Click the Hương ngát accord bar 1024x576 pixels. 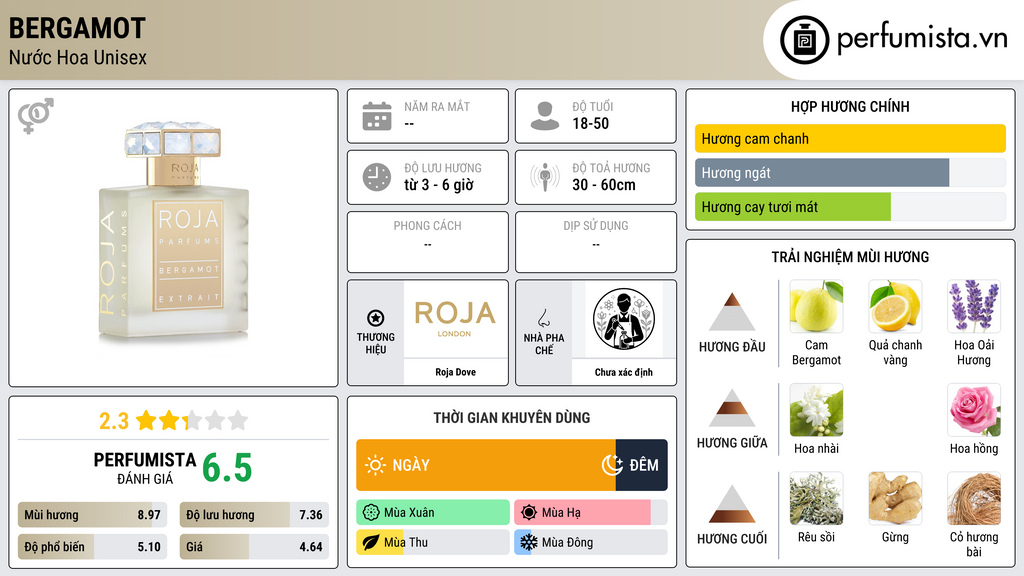(850, 172)
